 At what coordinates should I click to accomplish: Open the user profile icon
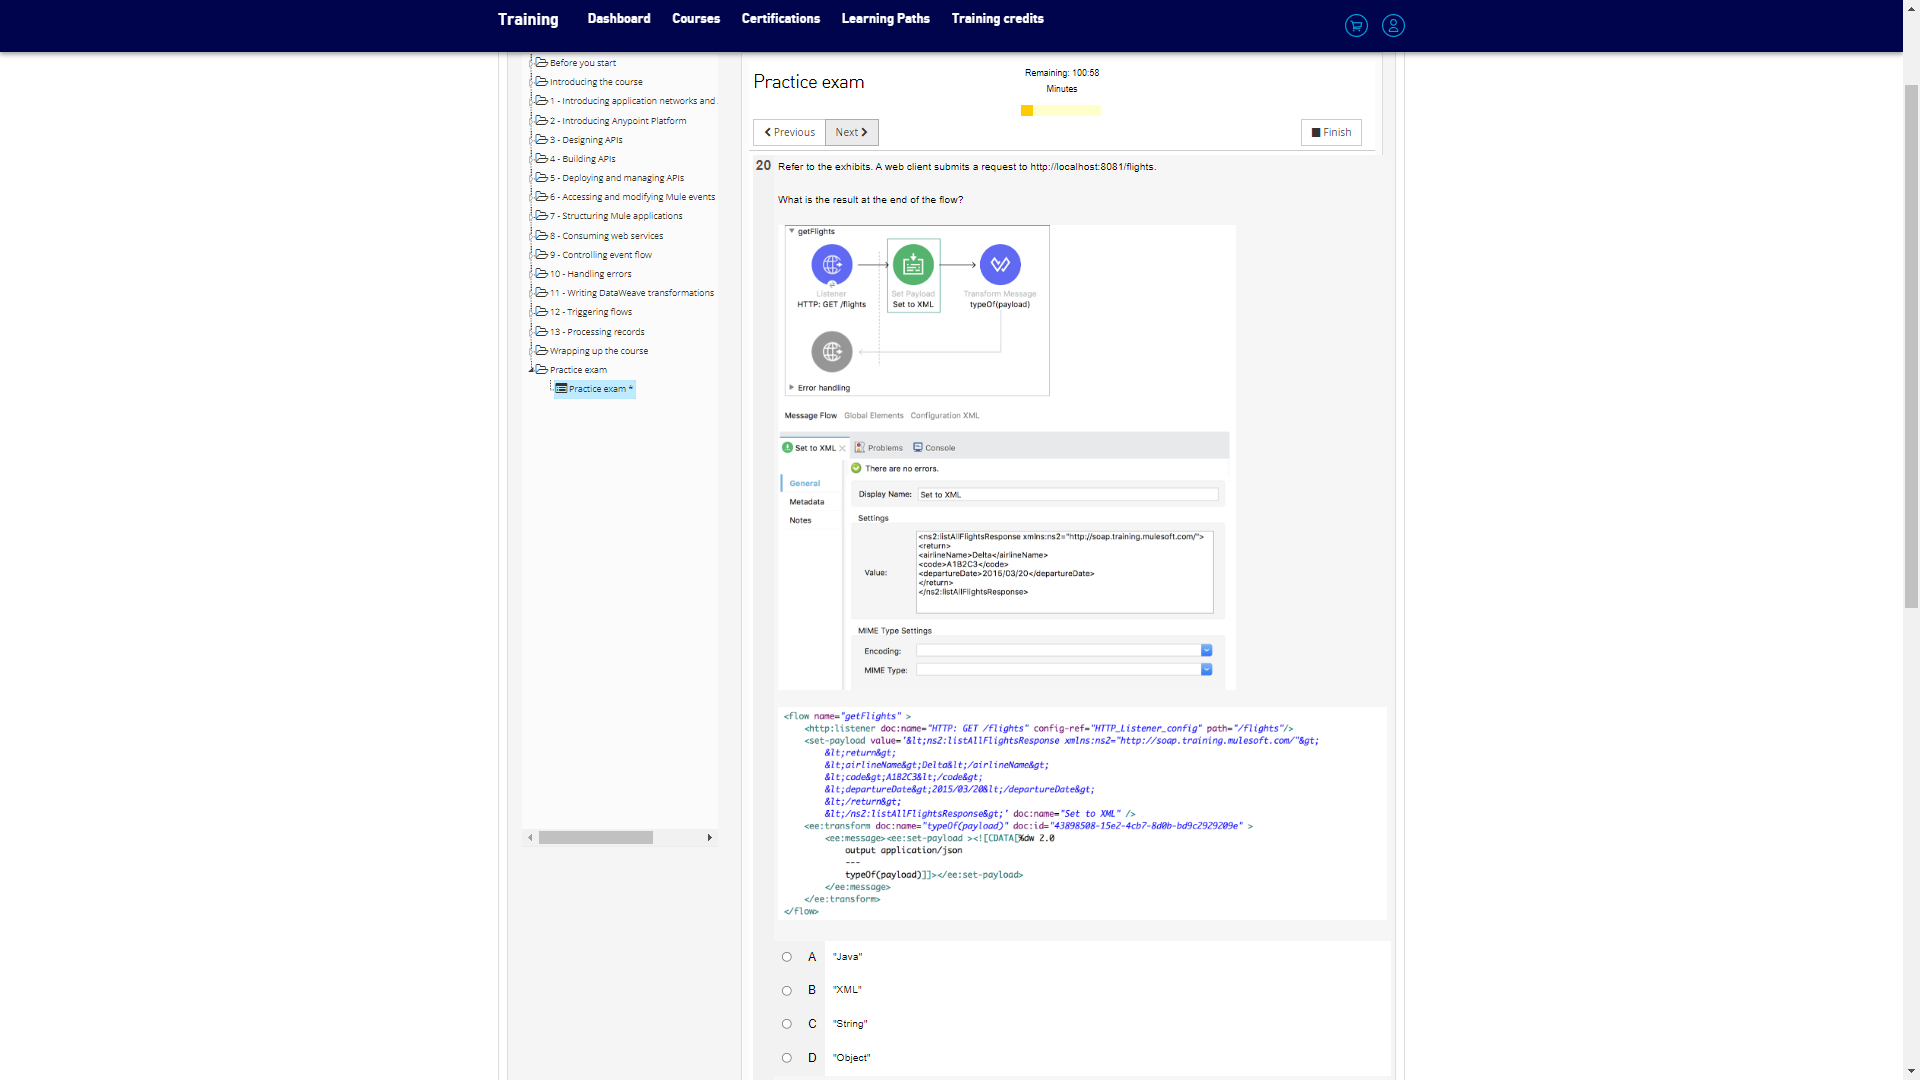click(1393, 26)
